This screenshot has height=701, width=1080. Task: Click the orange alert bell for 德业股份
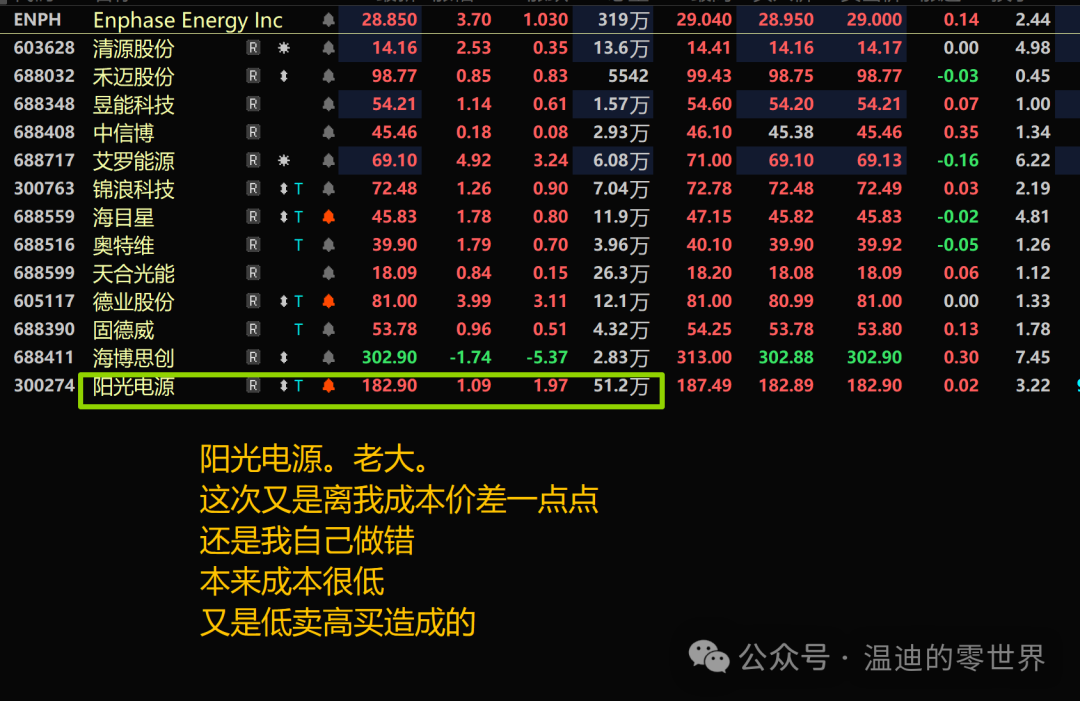pos(329,301)
